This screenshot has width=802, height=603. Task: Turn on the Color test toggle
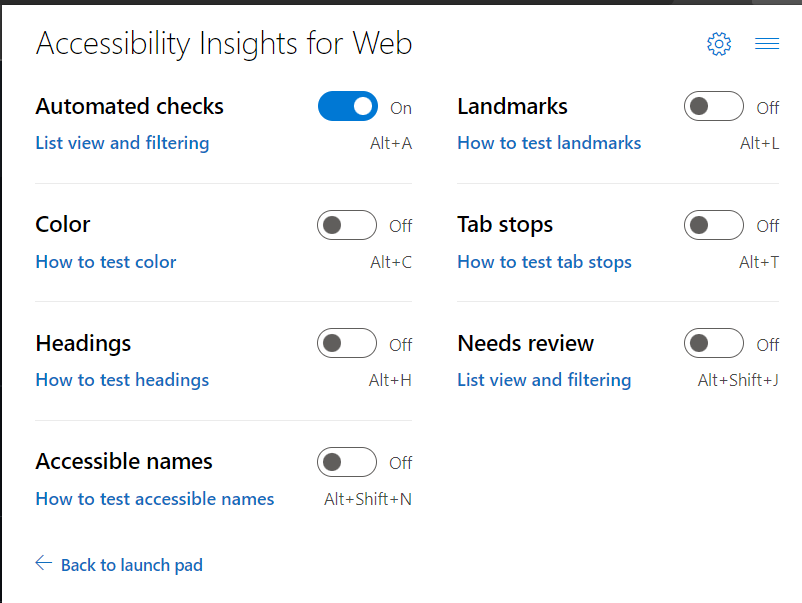point(346,225)
